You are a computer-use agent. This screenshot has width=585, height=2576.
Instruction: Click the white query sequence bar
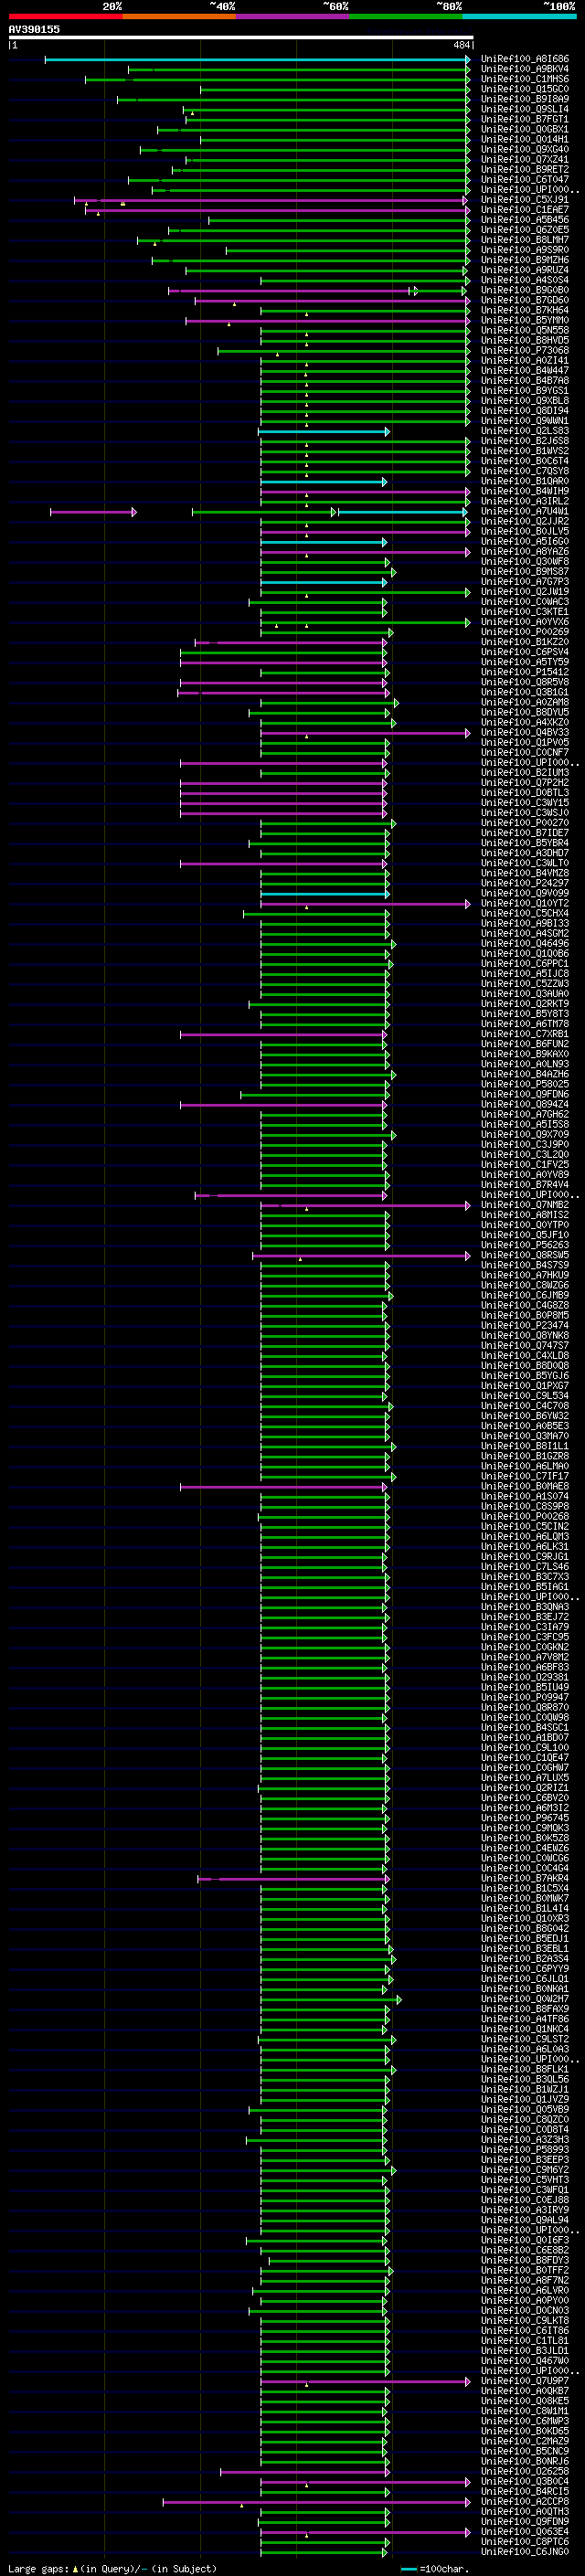pyautogui.click(x=241, y=37)
